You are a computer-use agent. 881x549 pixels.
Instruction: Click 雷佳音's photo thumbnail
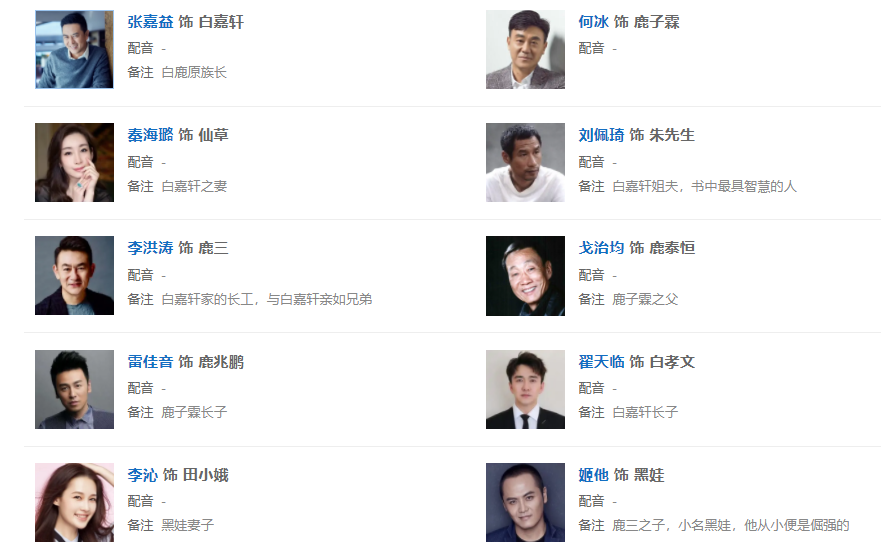(75, 389)
